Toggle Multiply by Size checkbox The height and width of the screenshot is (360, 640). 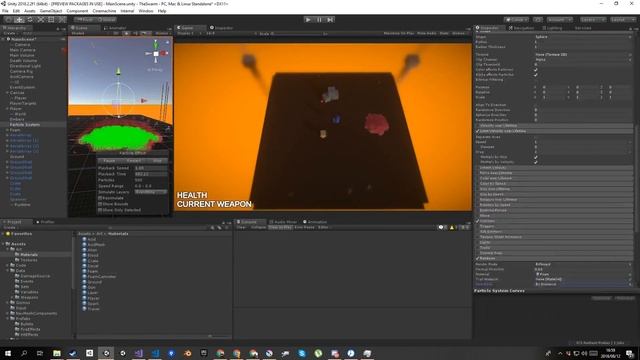[x=536, y=157]
